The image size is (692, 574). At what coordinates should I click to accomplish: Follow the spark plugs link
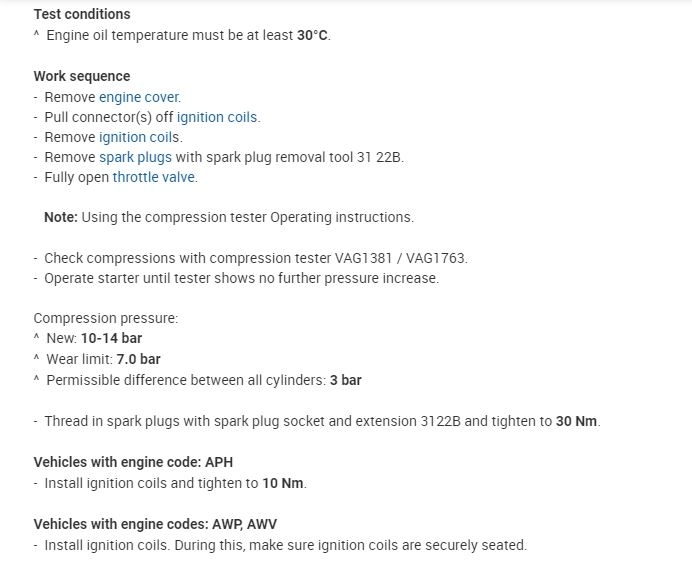135,157
